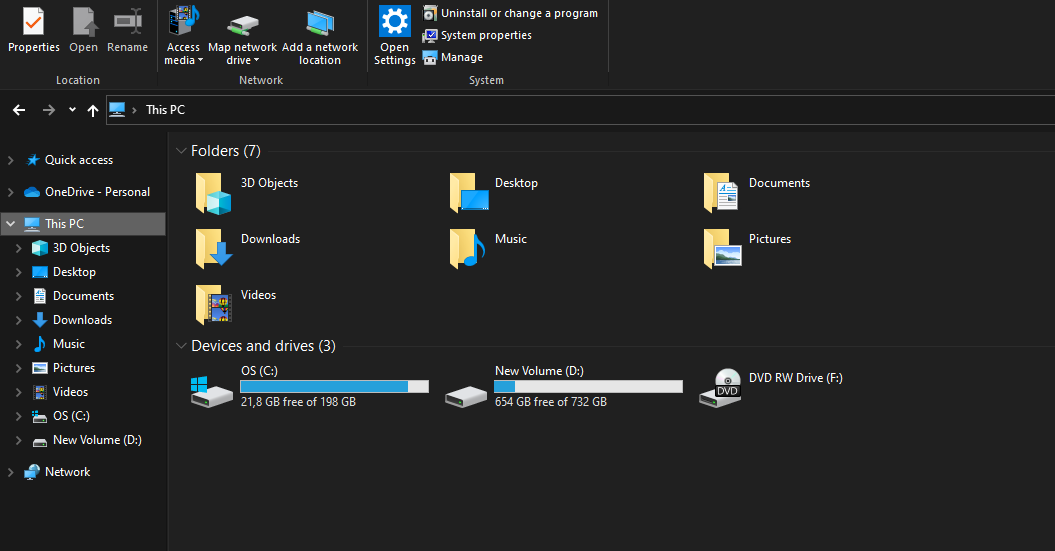Click the Music folder label
Viewport: 1055px width, 551px height.
511,239
